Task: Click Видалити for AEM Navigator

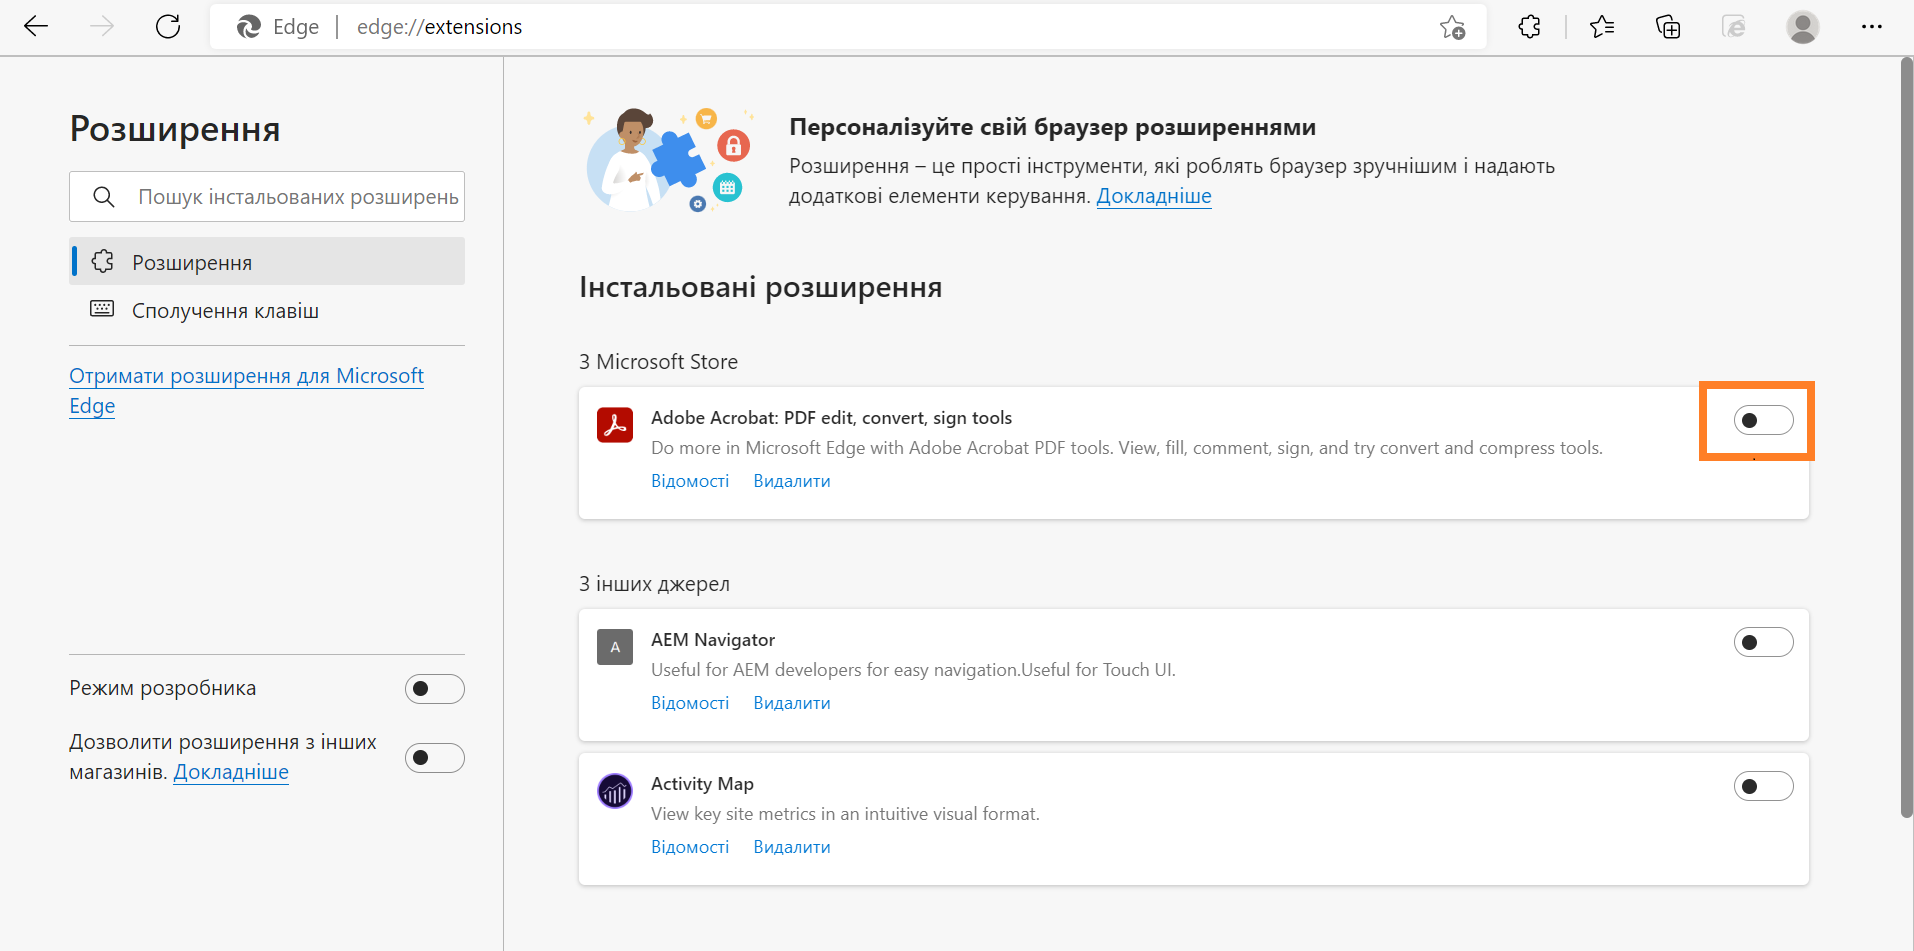Action: [791, 703]
